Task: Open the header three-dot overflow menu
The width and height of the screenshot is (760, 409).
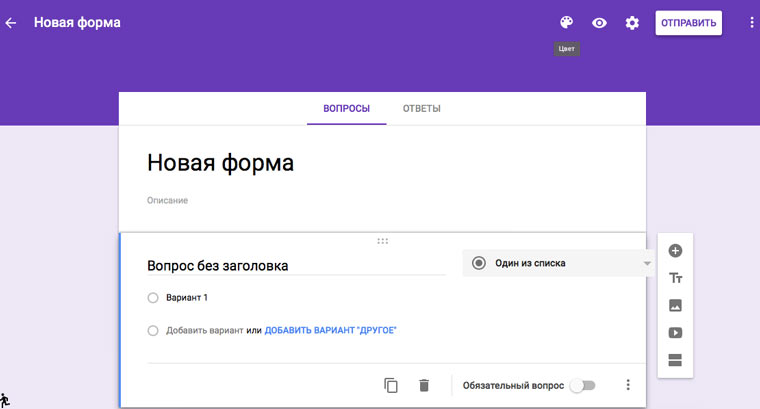Action: click(751, 23)
